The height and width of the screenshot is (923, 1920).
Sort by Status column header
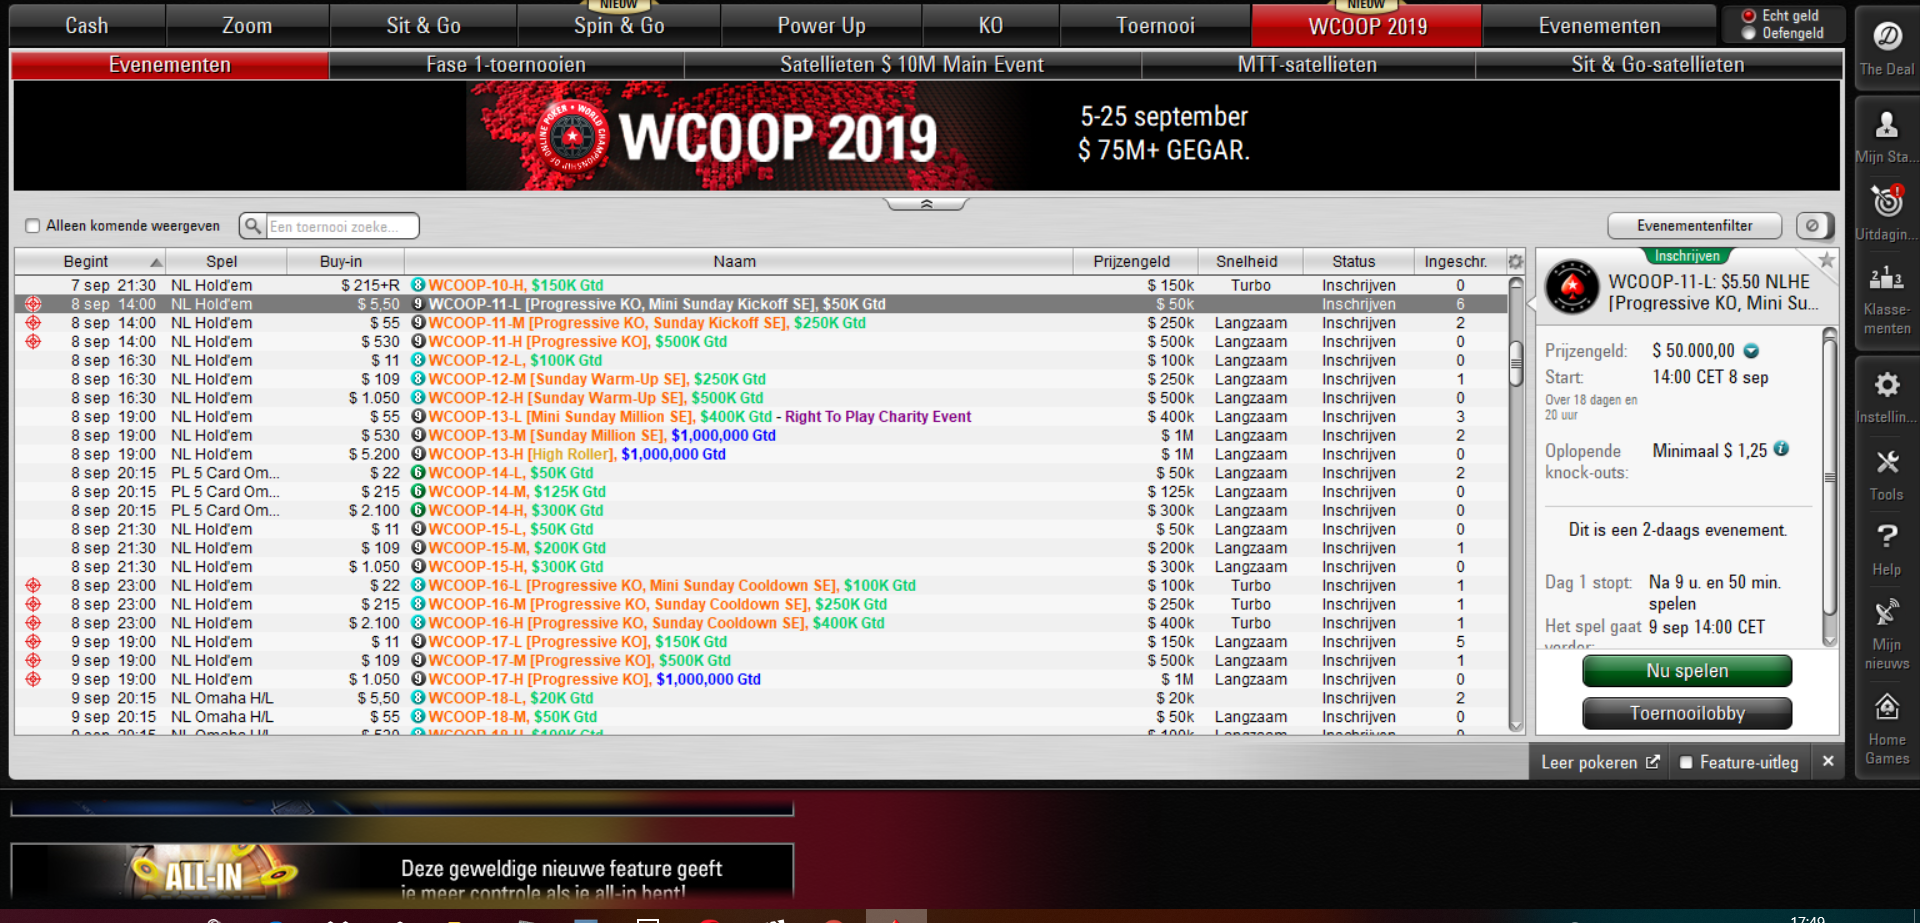click(1358, 262)
